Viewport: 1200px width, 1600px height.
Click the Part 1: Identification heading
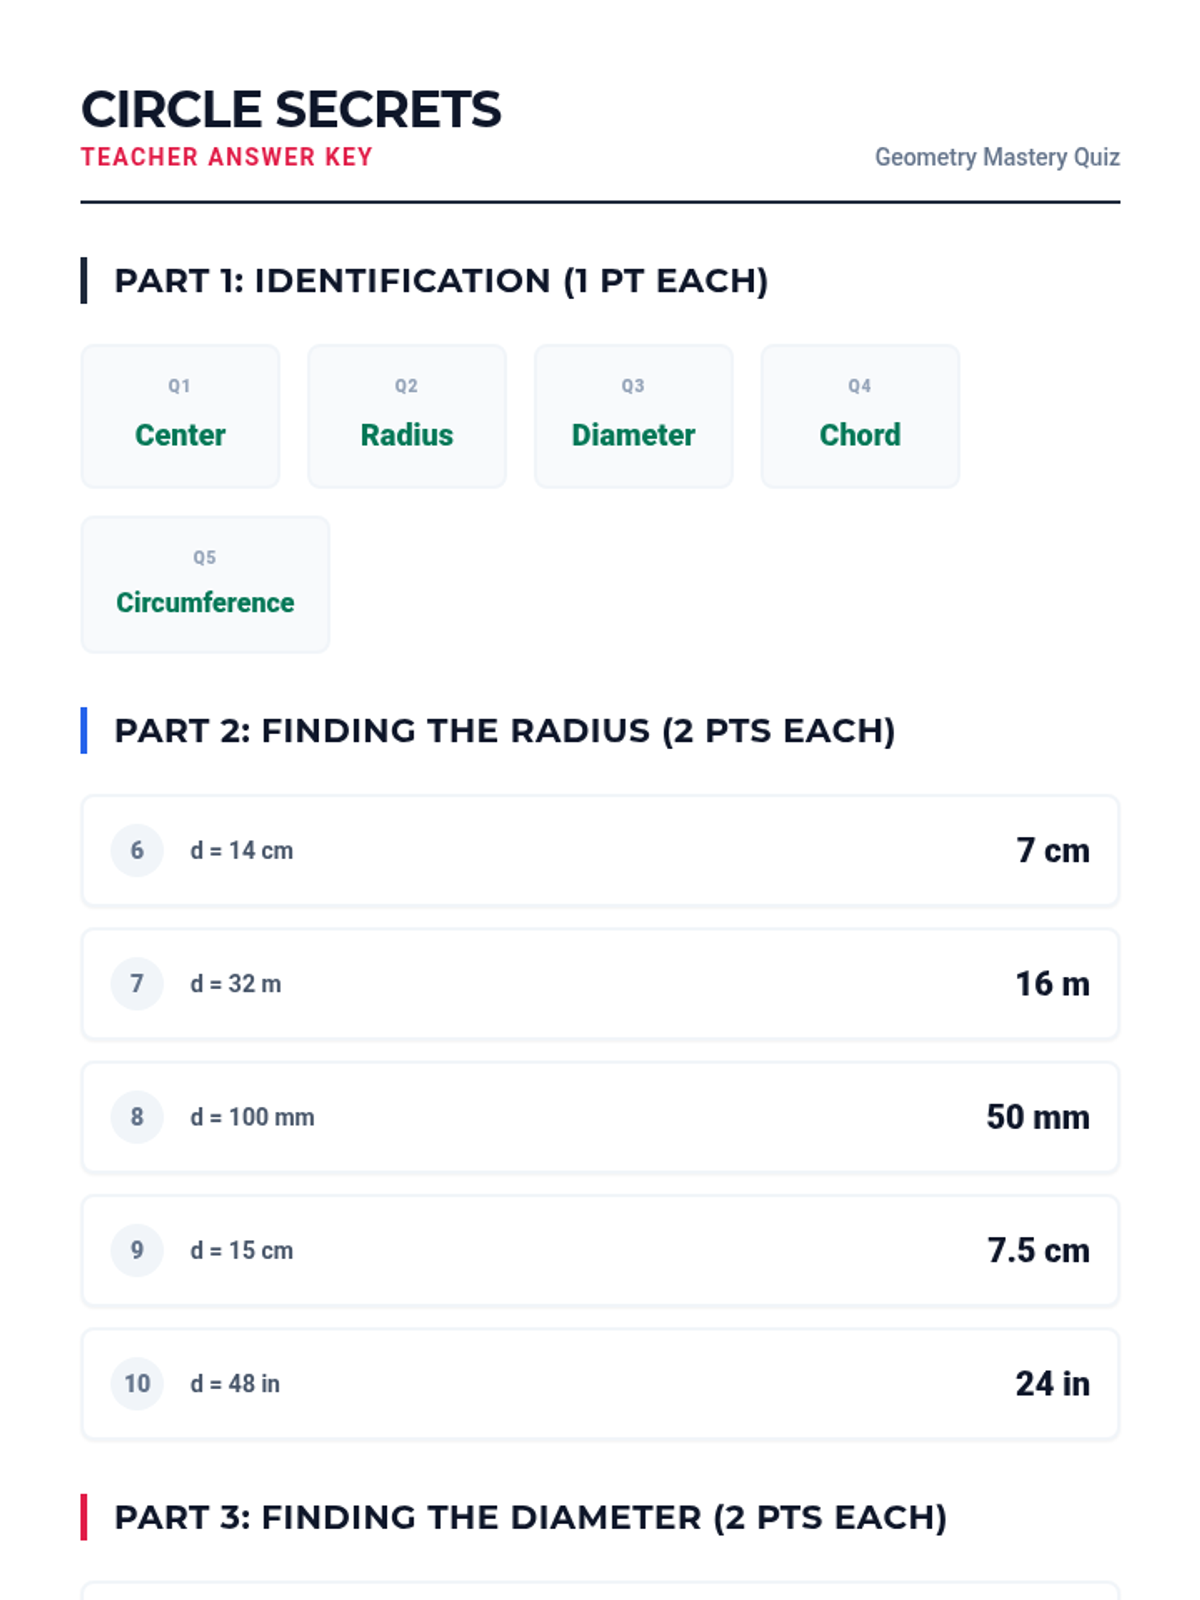441,281
